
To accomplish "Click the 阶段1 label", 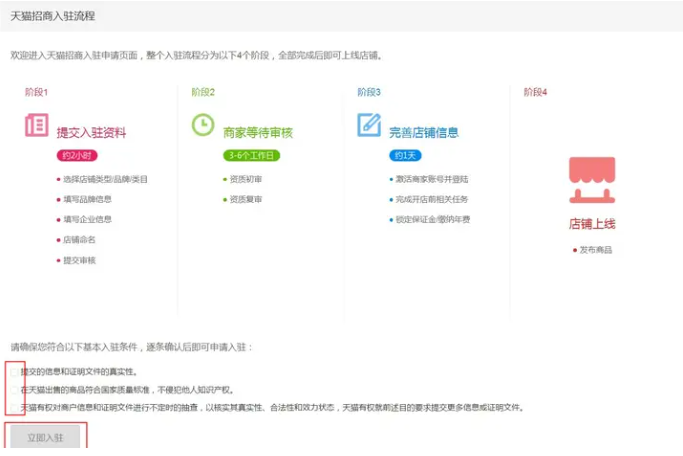I will [x=36, y=92].
